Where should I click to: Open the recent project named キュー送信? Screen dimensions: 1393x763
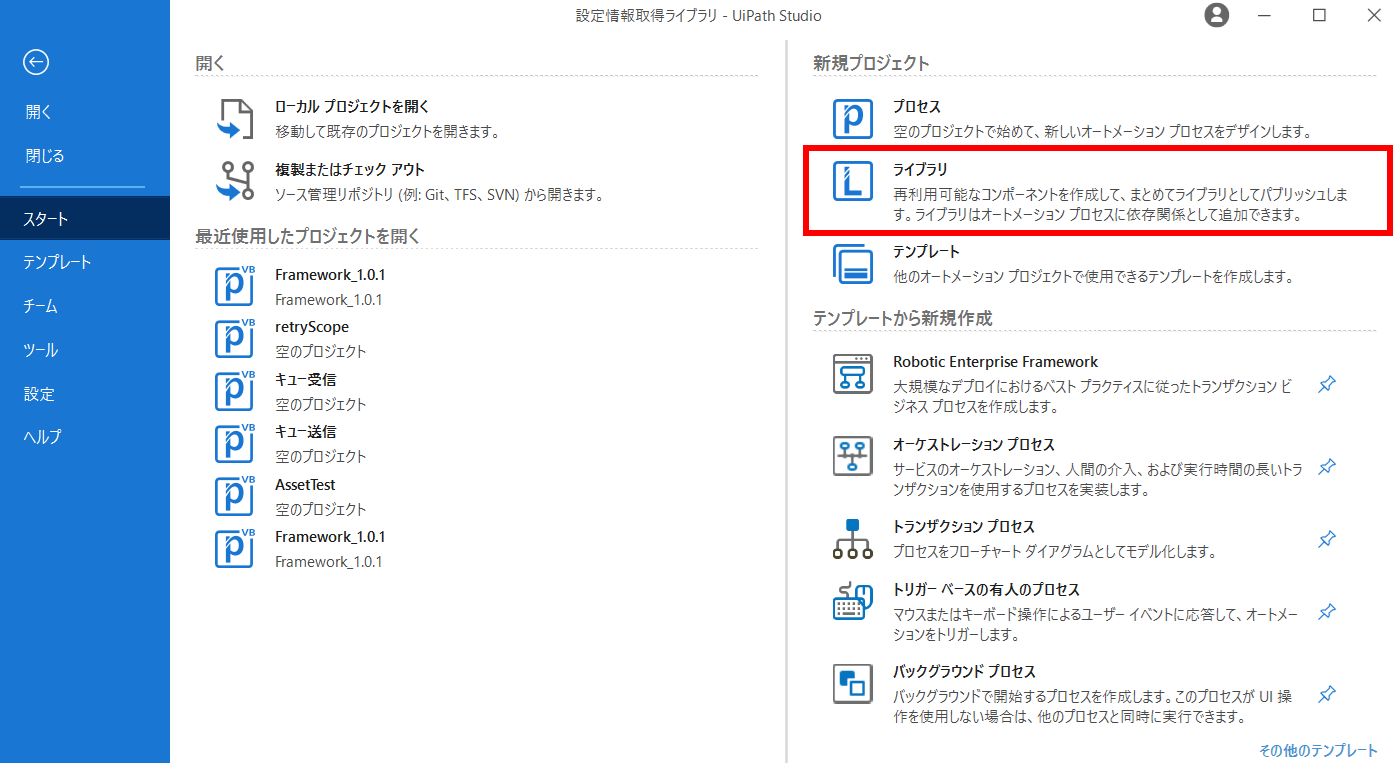306,432
